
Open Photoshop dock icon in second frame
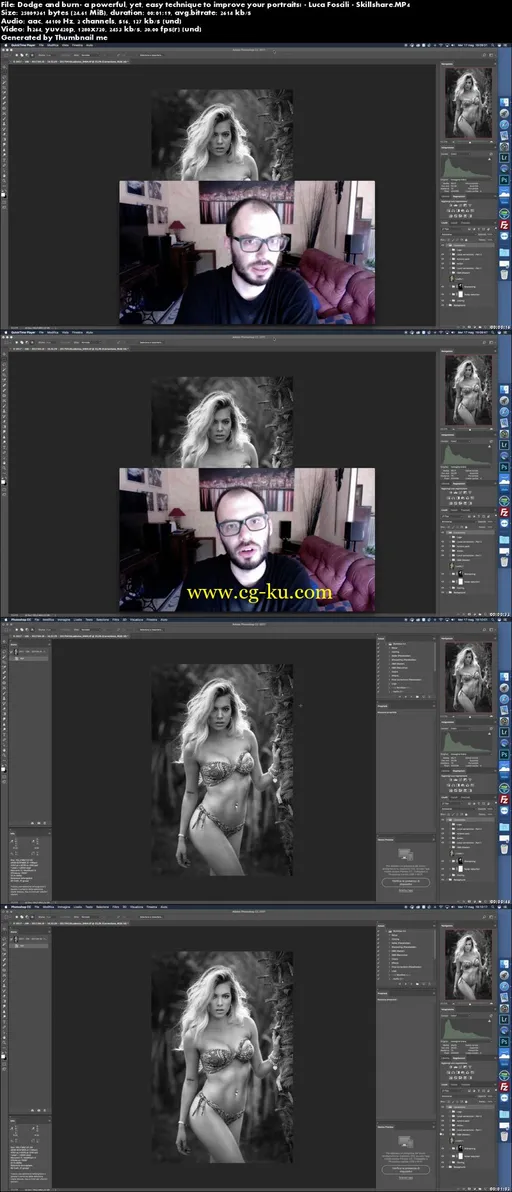[x=504, y=468]
